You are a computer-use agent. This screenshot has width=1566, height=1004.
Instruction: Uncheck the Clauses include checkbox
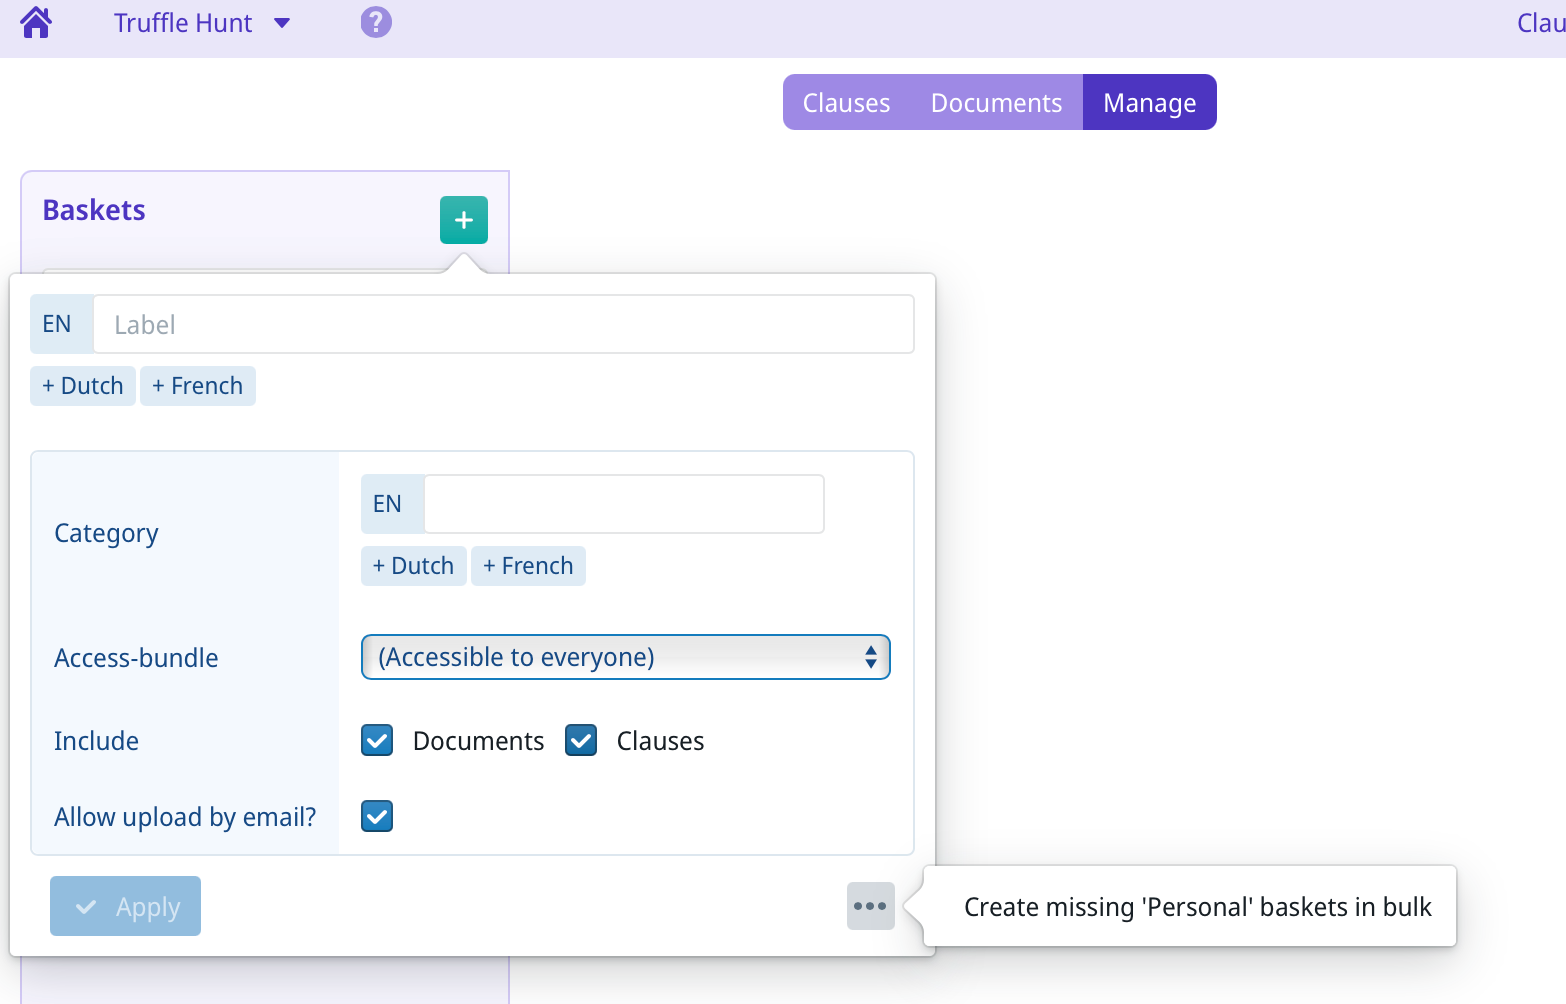coord(581,741)
